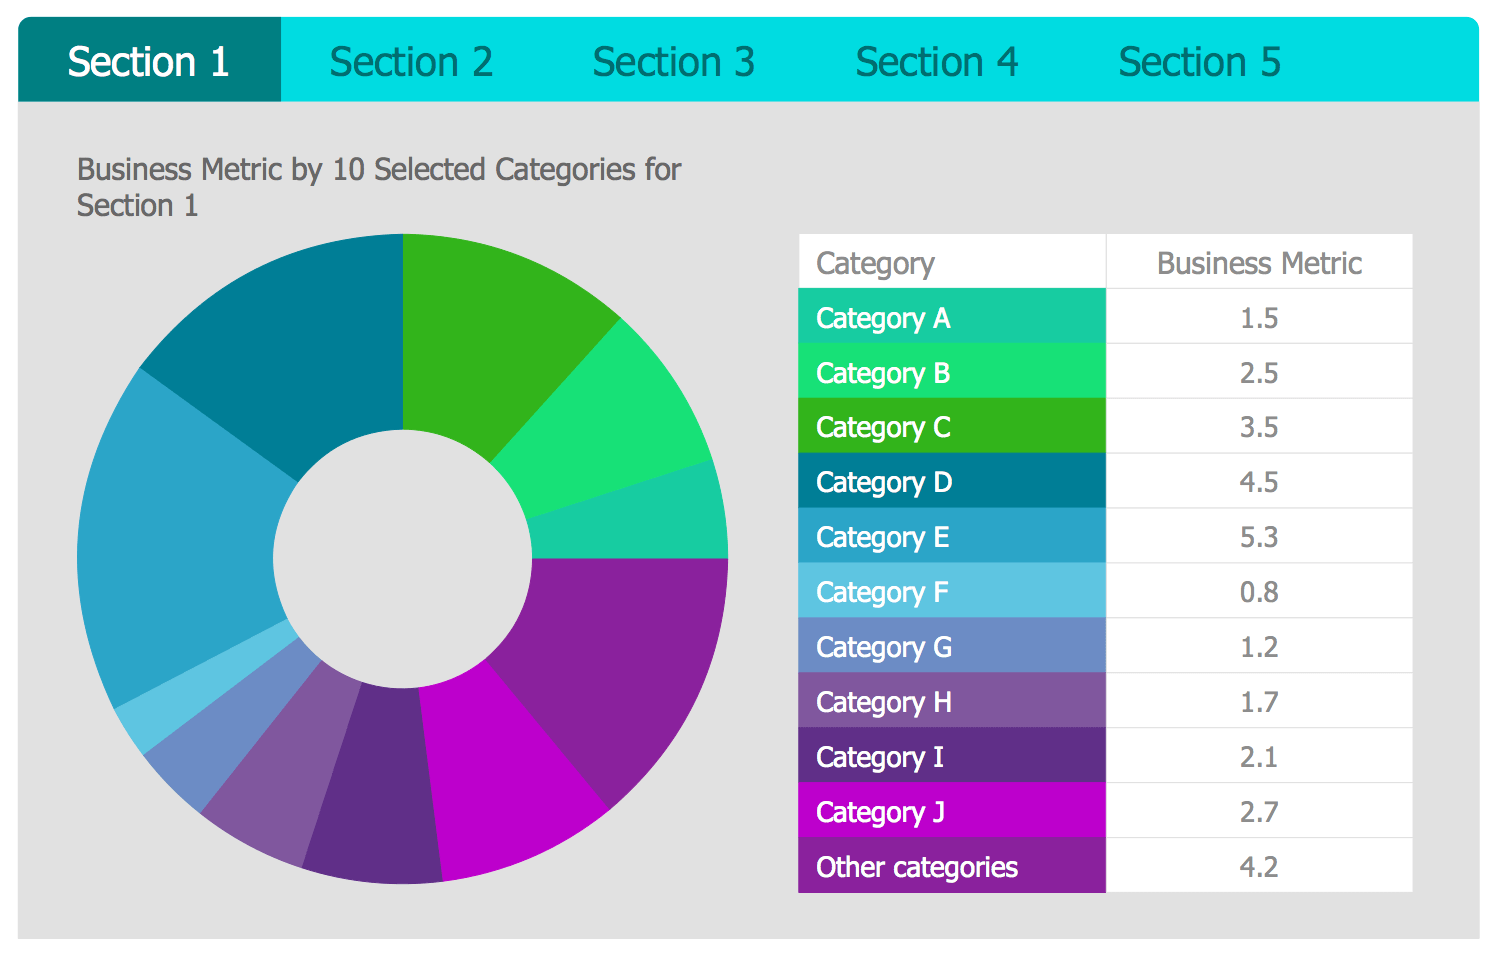Select the Category F legend swatch
1500x957 pixels.
pyautogui.click(x=951, y=592)
